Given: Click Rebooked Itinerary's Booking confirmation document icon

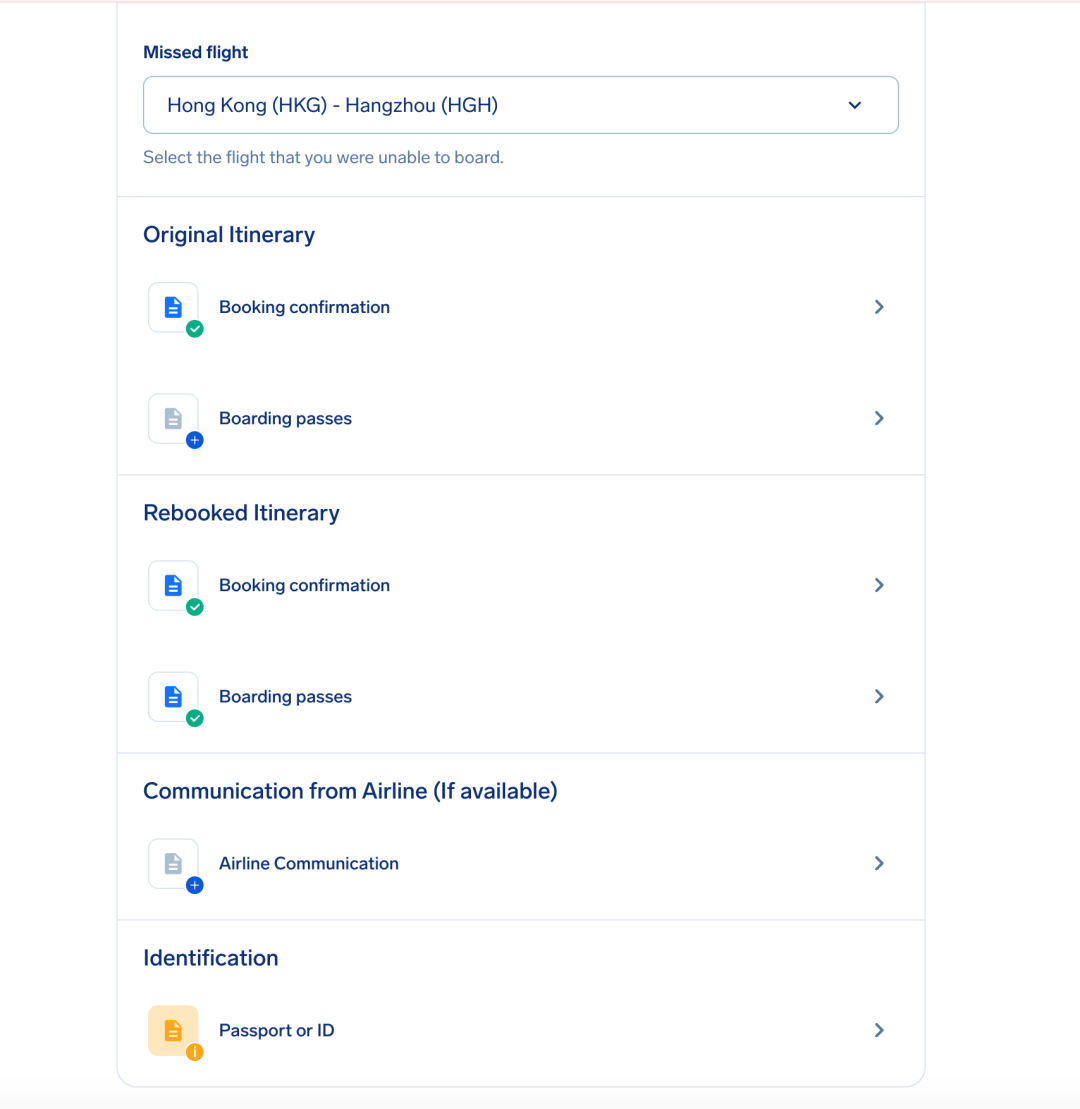Looking at the screenshot, I should (173, 586).
